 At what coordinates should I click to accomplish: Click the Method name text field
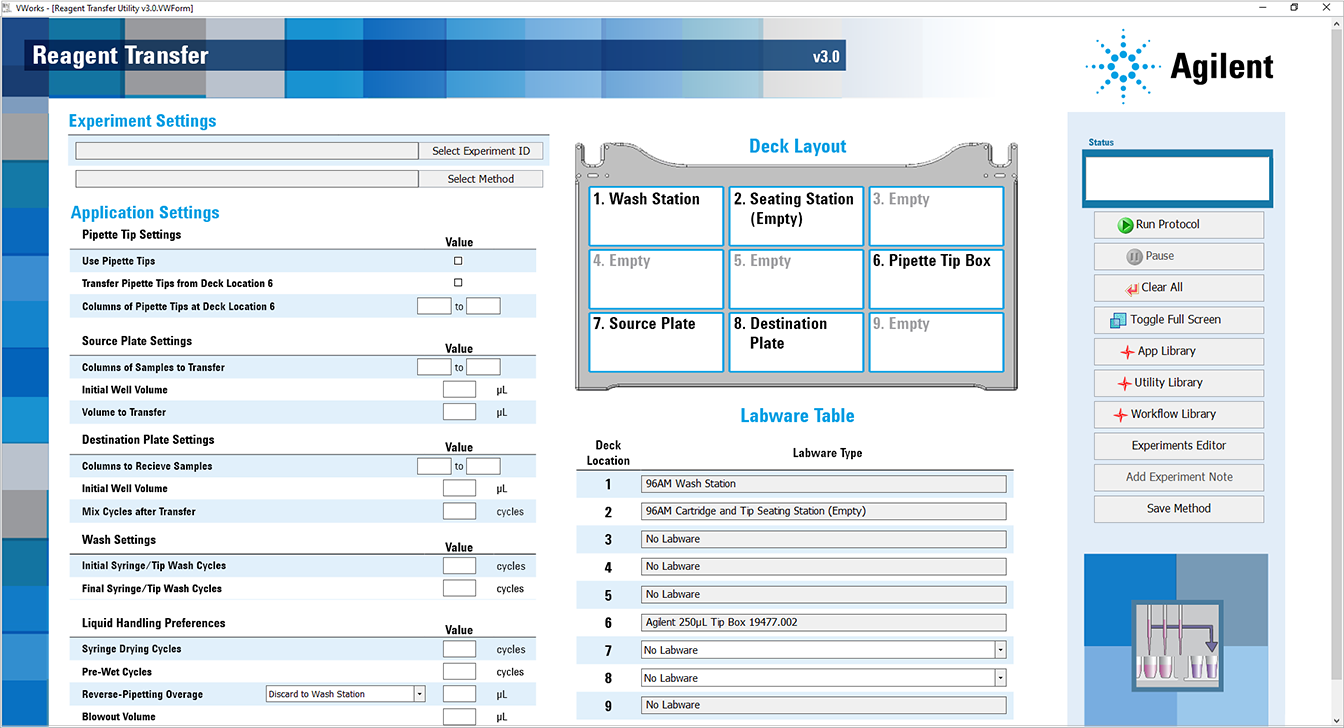point(247,179)
